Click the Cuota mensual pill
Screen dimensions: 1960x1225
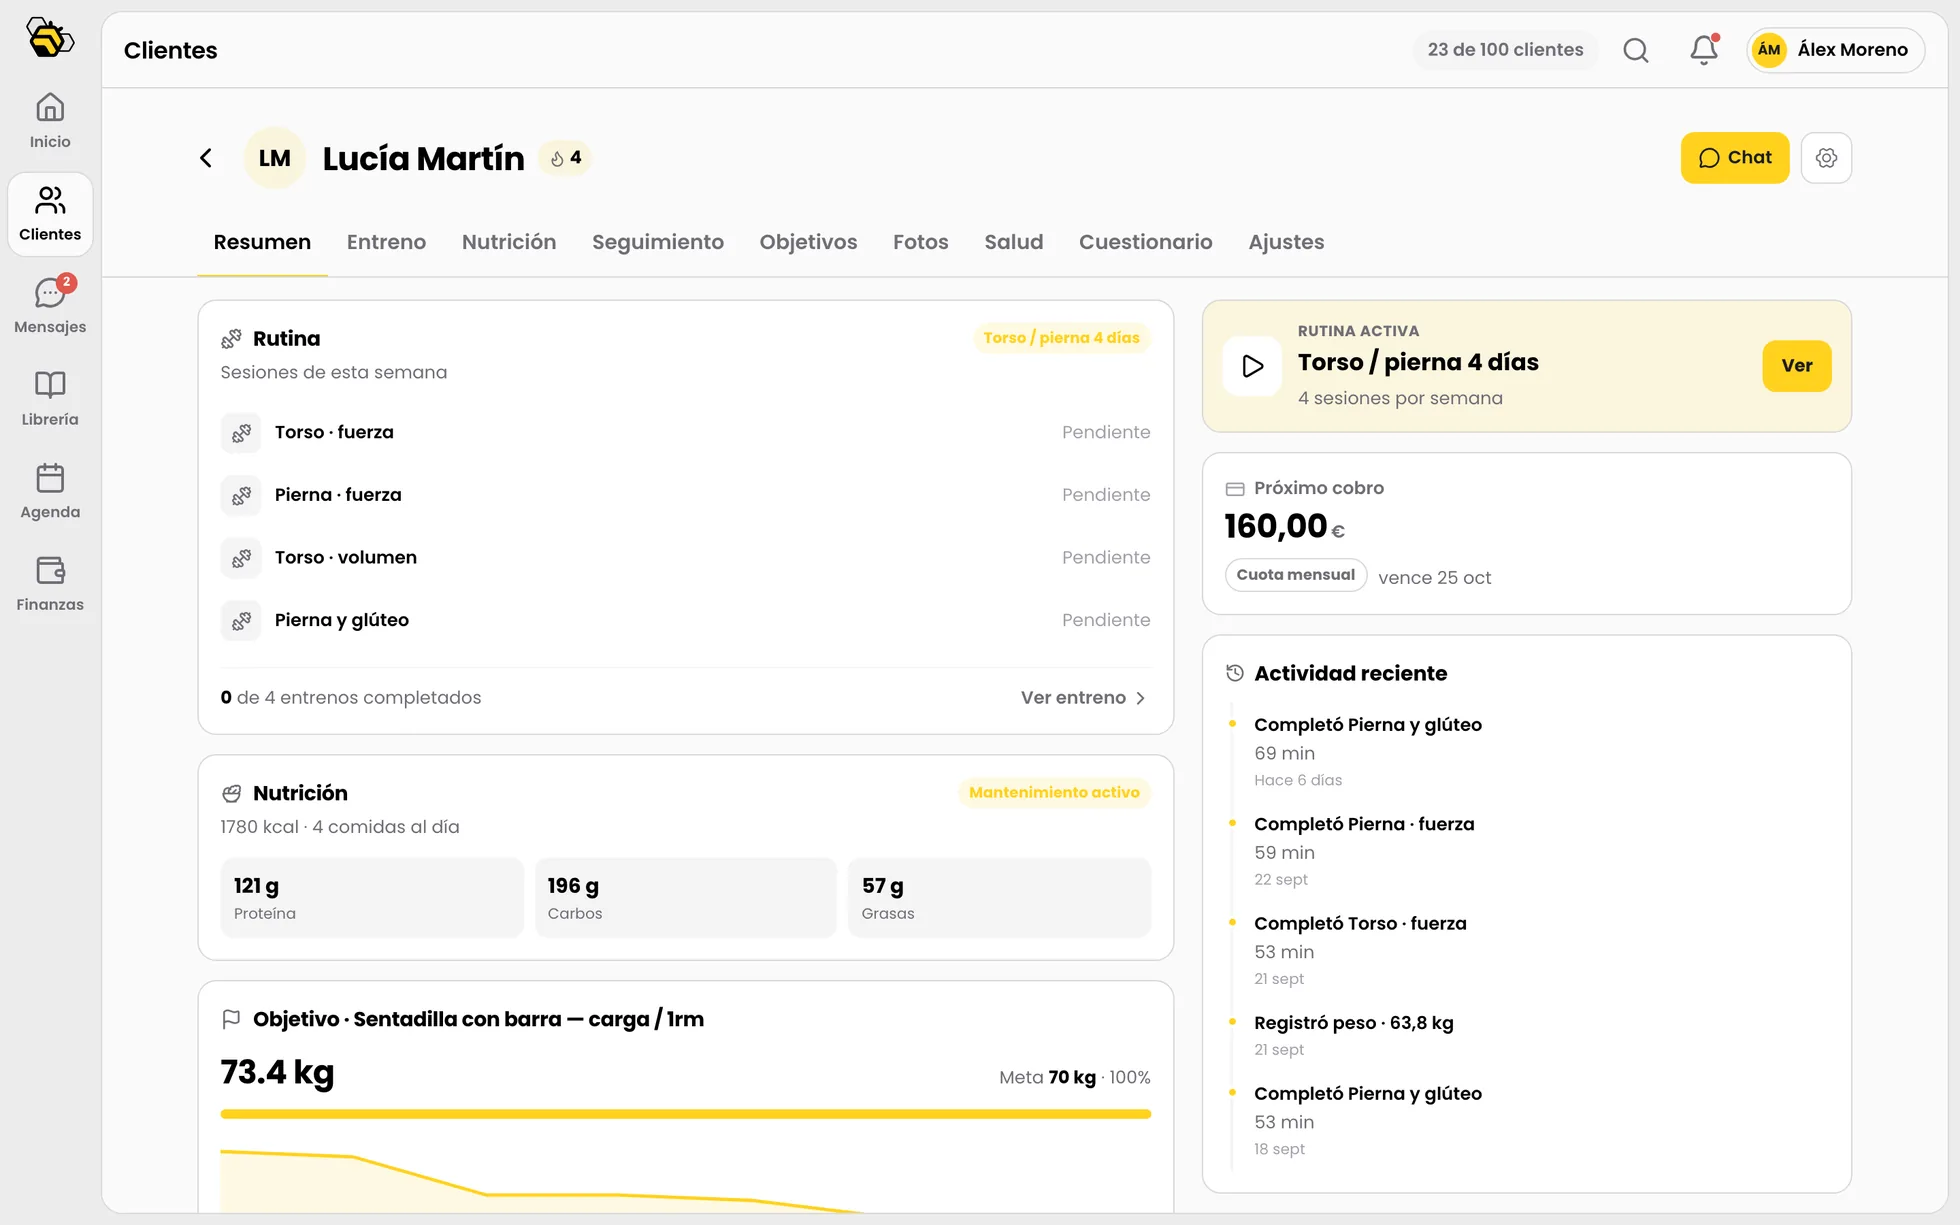[x=1296, y=575]
